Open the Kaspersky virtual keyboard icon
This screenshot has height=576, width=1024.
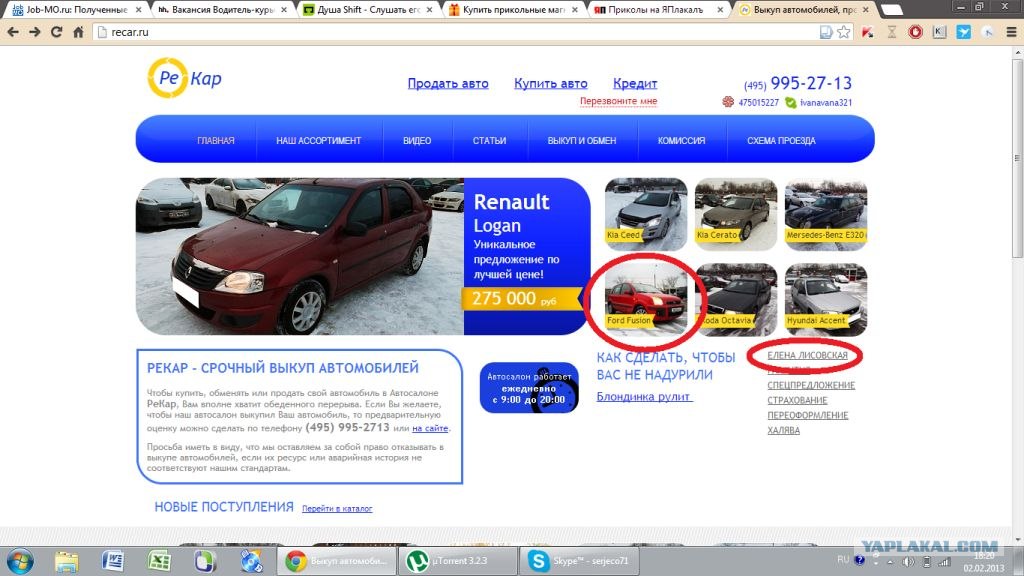point(939,31)
